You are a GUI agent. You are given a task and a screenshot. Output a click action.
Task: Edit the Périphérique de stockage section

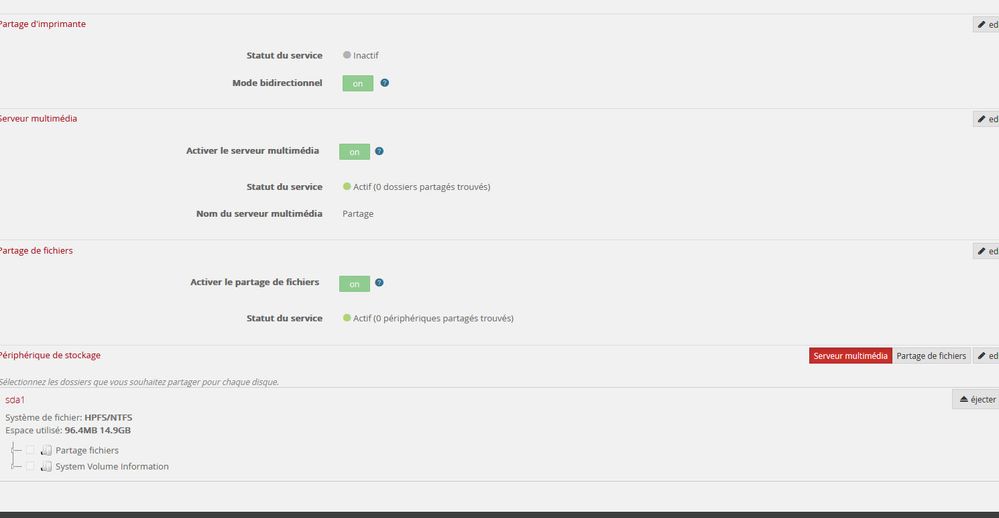pos(986,356)
